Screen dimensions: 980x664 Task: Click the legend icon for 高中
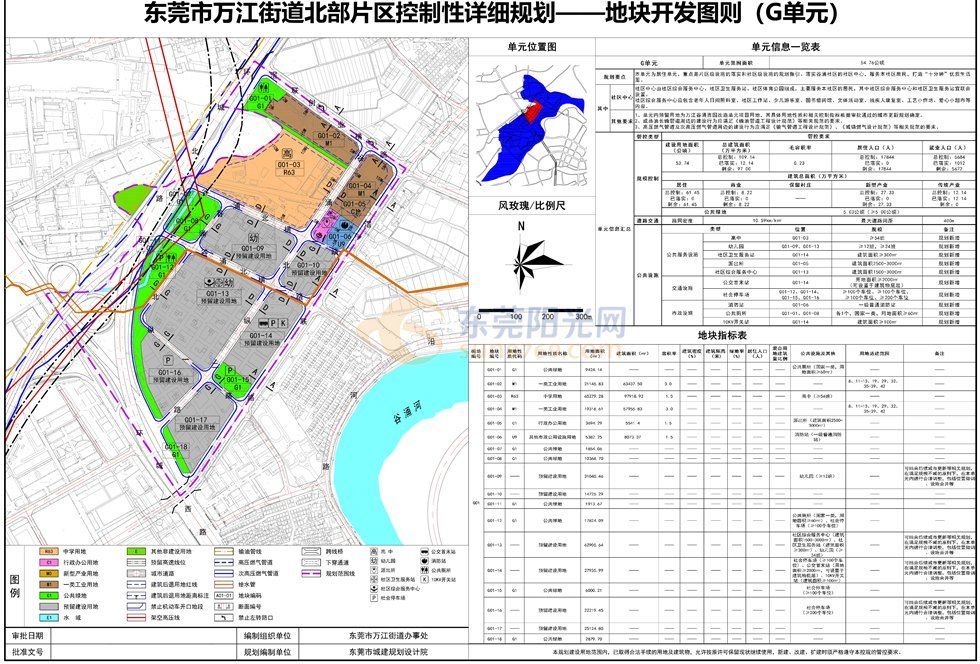(373, 551)
